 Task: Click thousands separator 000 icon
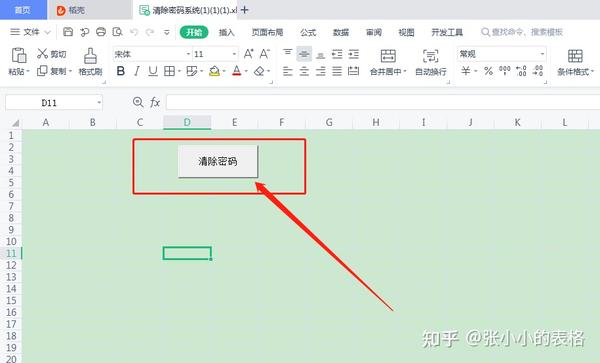pos(505,71)
